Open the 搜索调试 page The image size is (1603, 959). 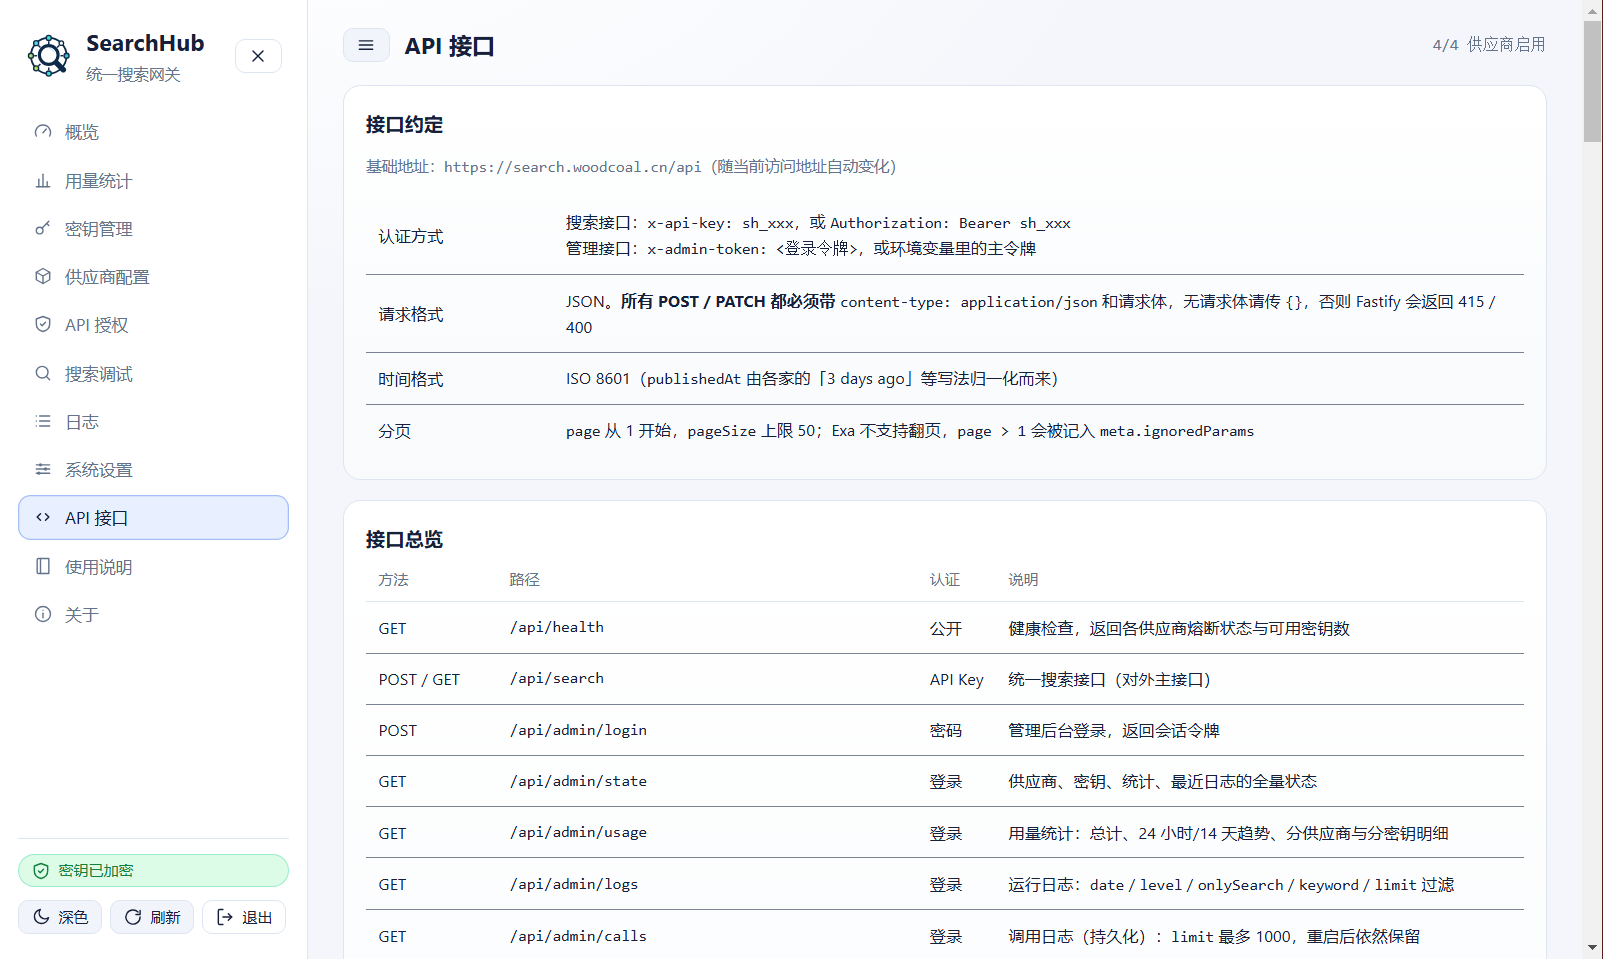point(153,374)
